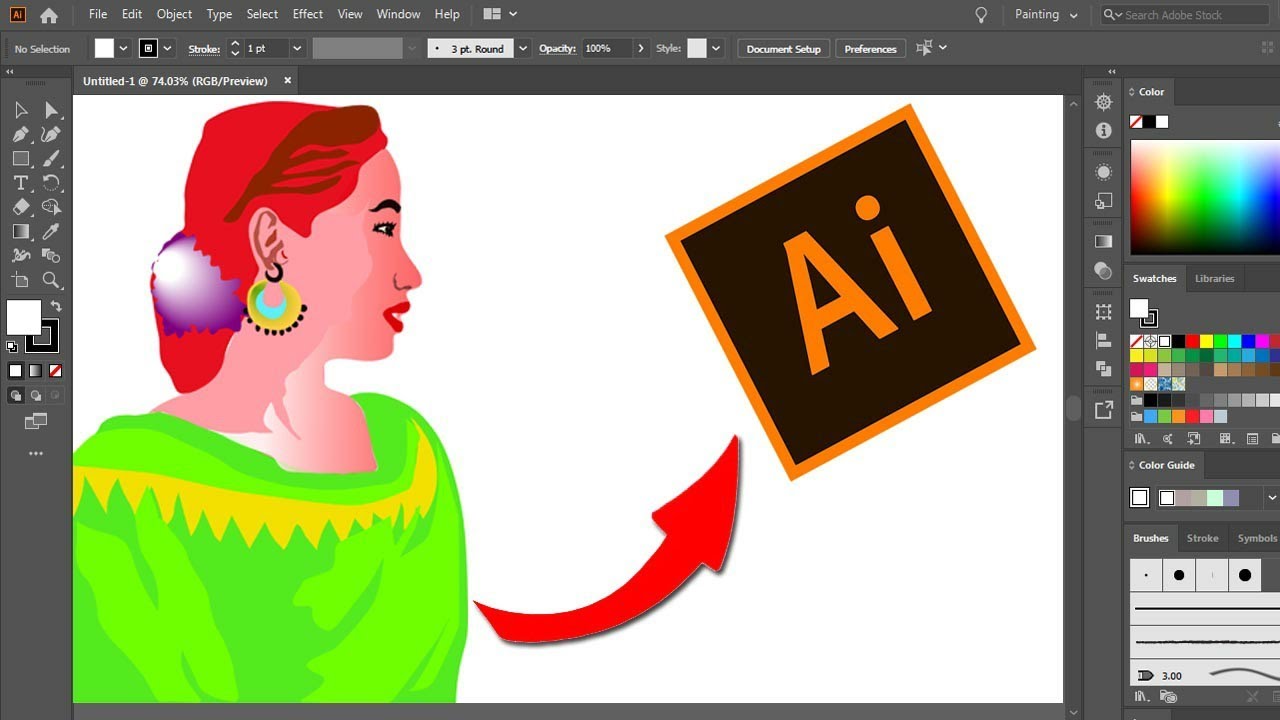Select the Eraser tool
1280x720 pixels.
tap(21, 207)
